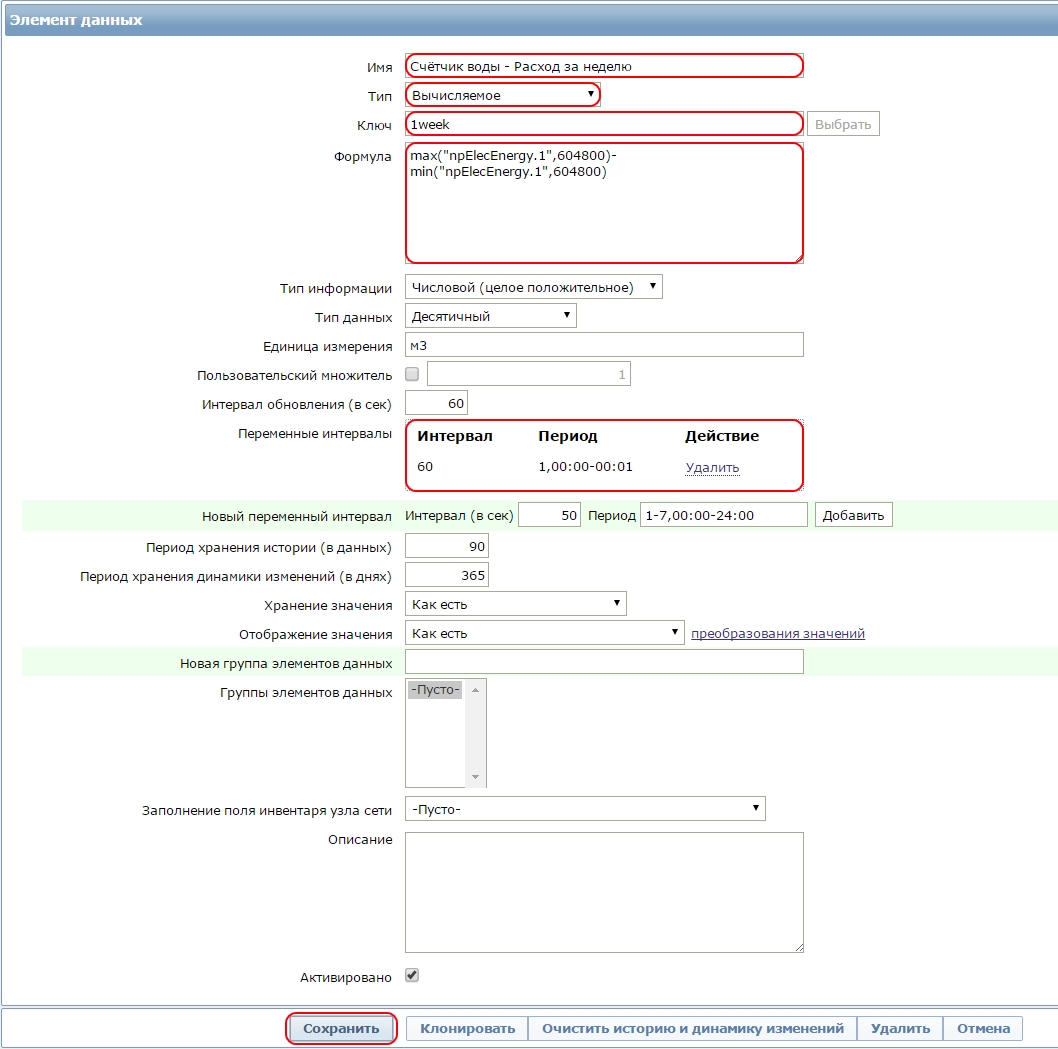Follow the преобразования значений link
The width and height of the screenshot is (1058, 1049).
778,633
